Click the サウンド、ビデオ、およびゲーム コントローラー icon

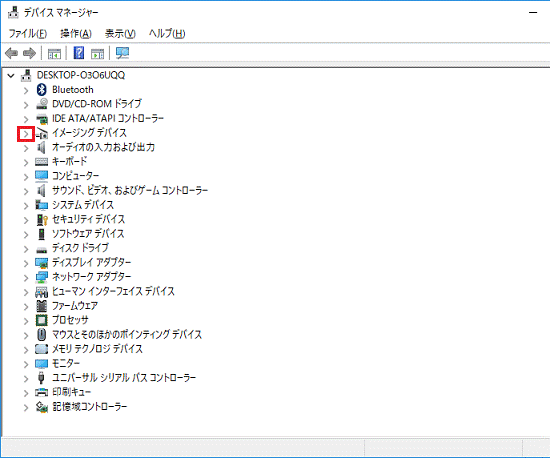[42, 190]
